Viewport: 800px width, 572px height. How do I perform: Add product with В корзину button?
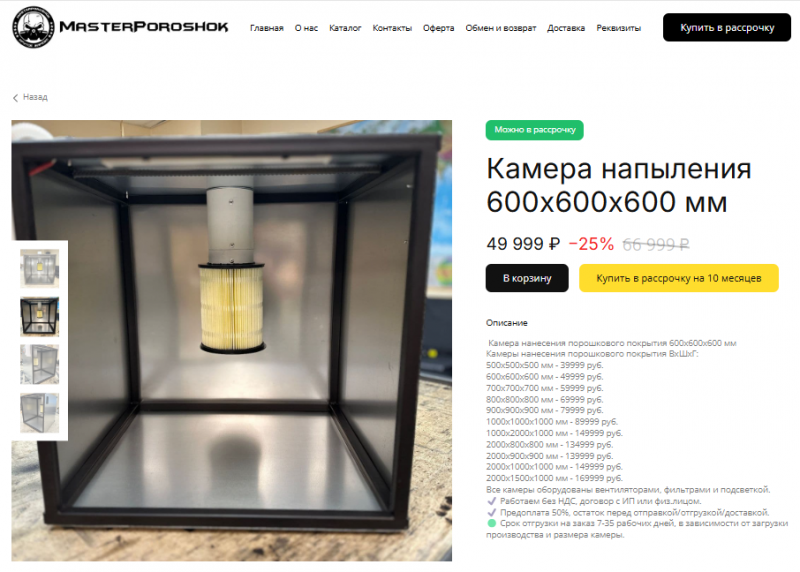[x=527, y=278]
